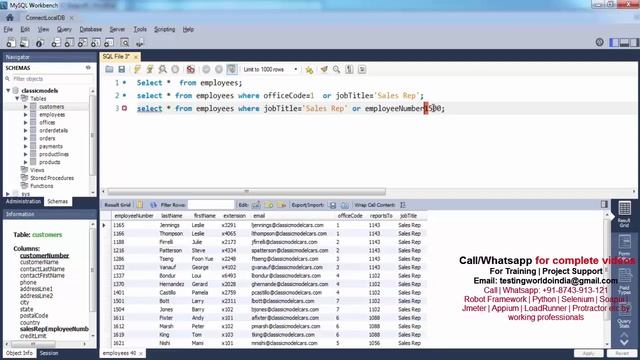Open script file icon in SQL editor
The height and width of the screenshot is (360, 640).
(x=109, y=69)
